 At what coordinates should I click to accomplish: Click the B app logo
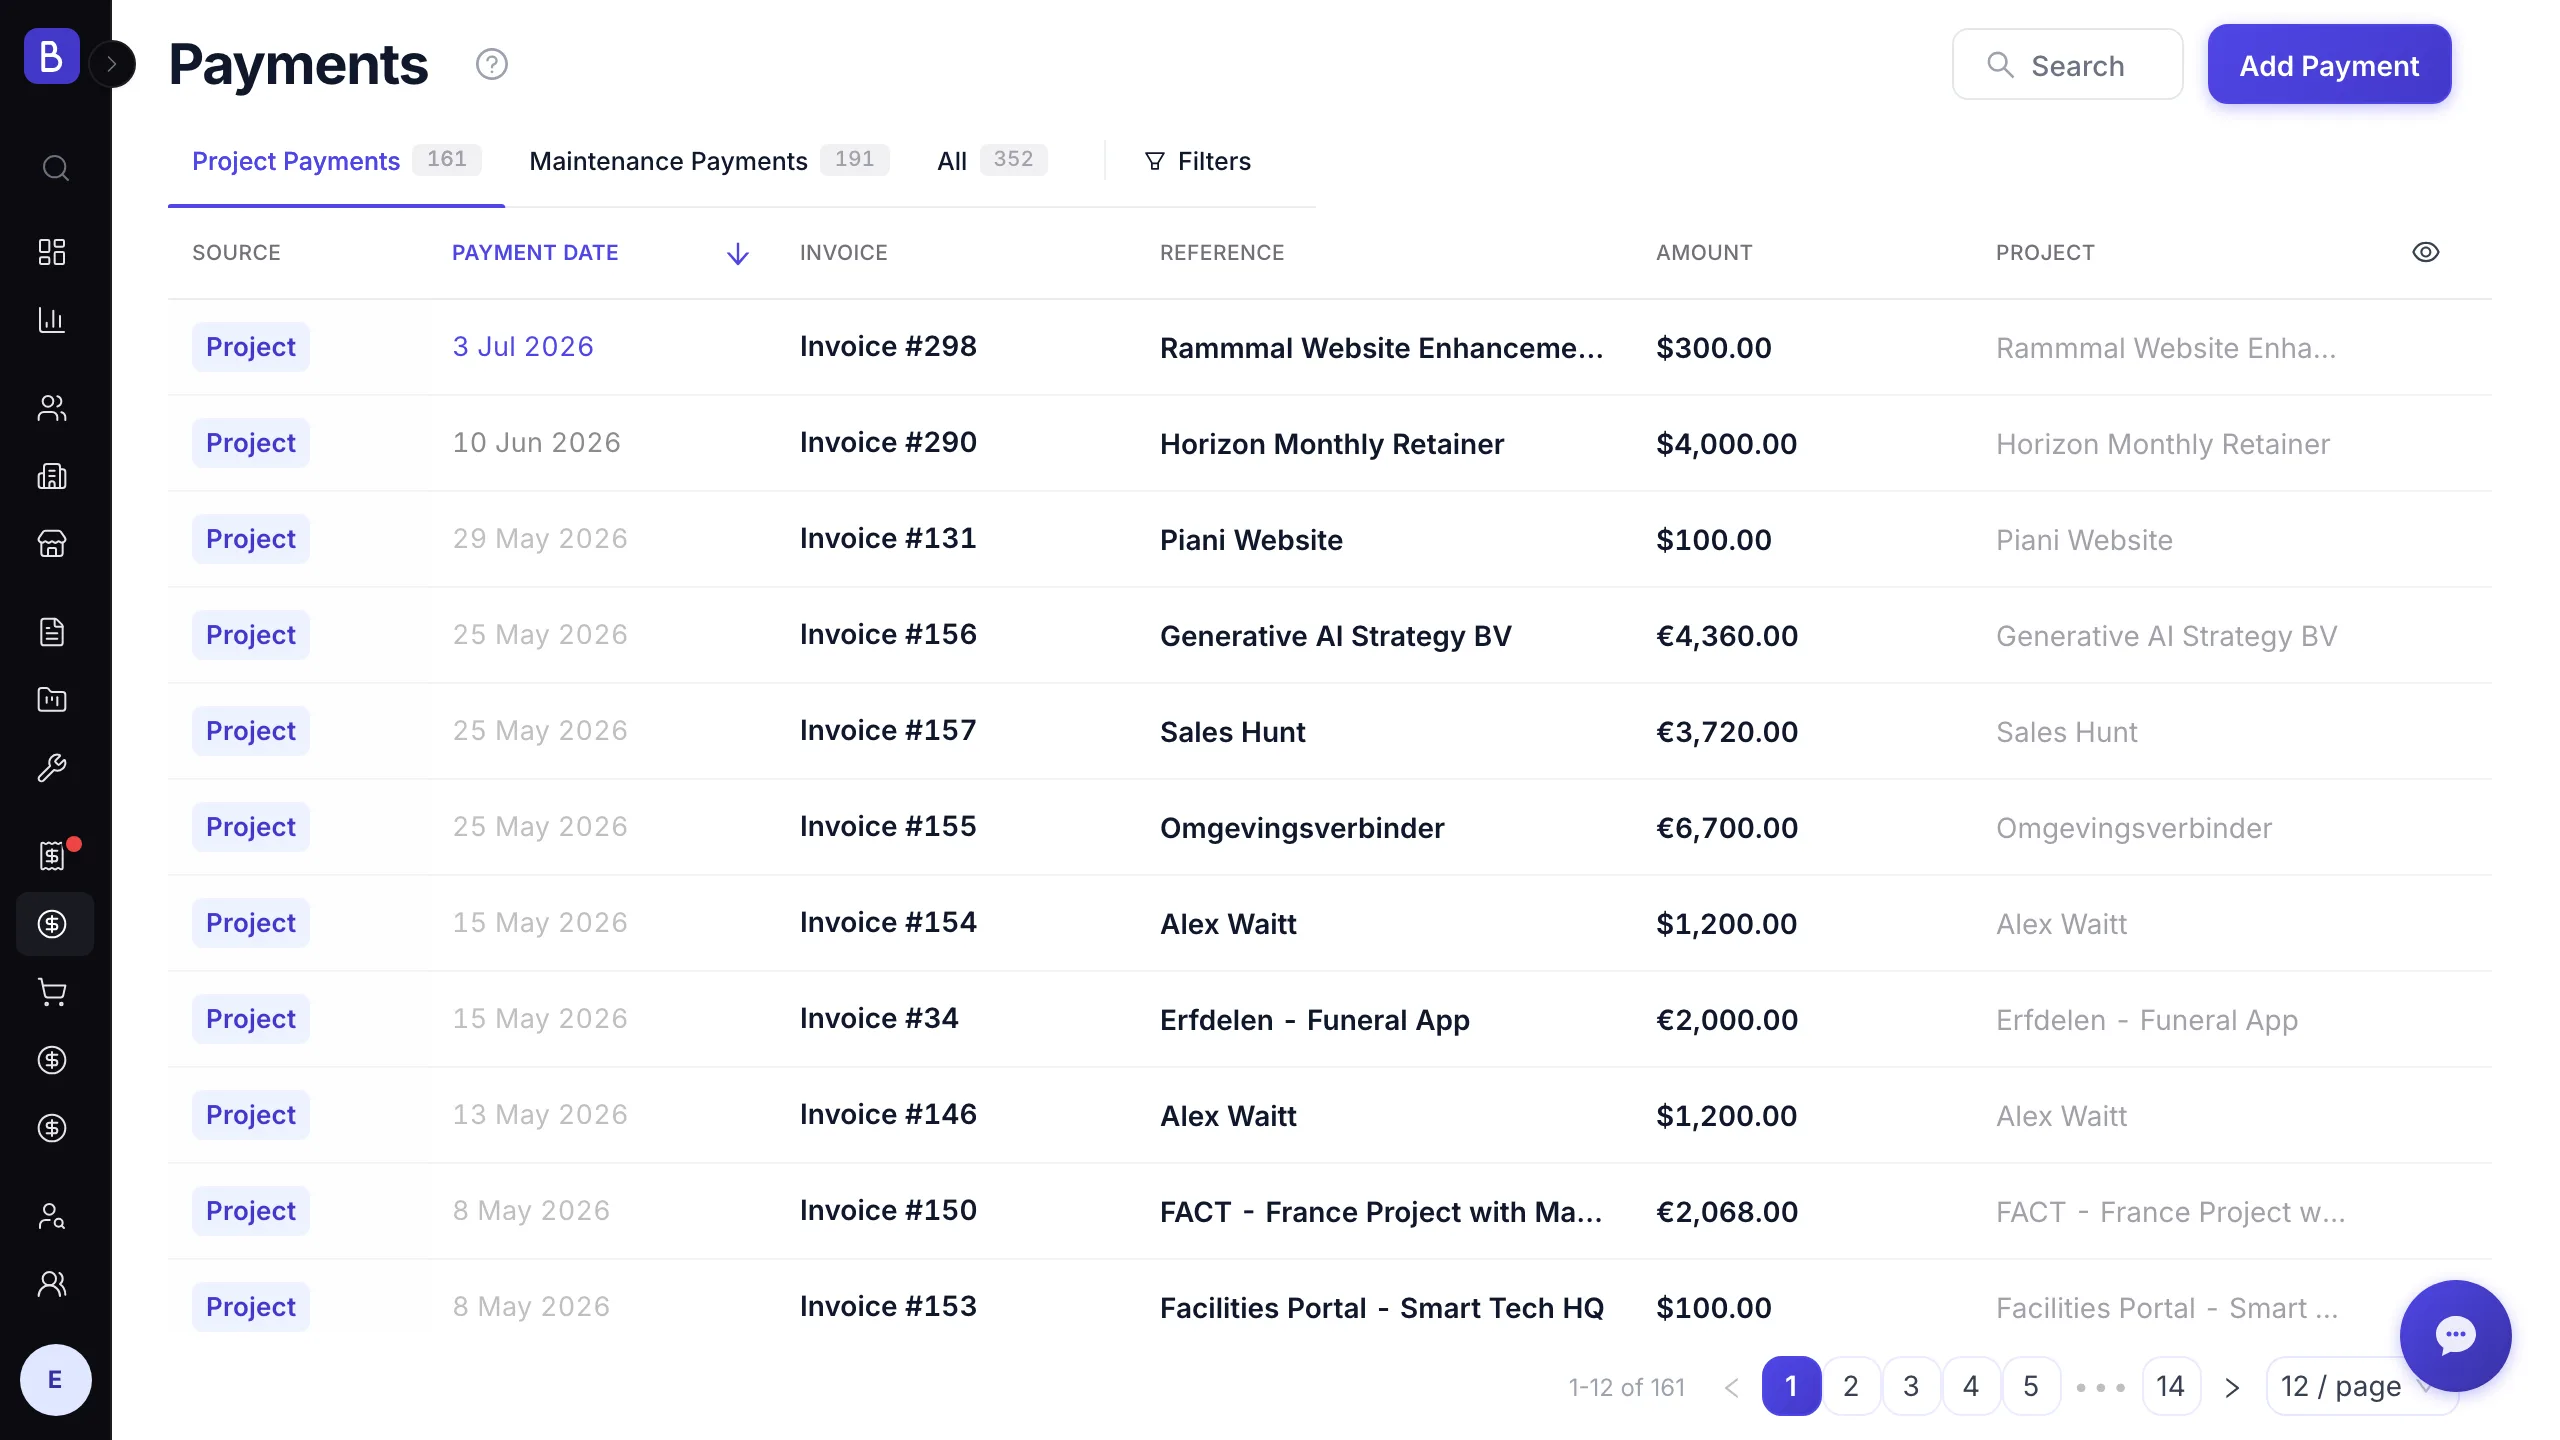(x=51, y=56)
